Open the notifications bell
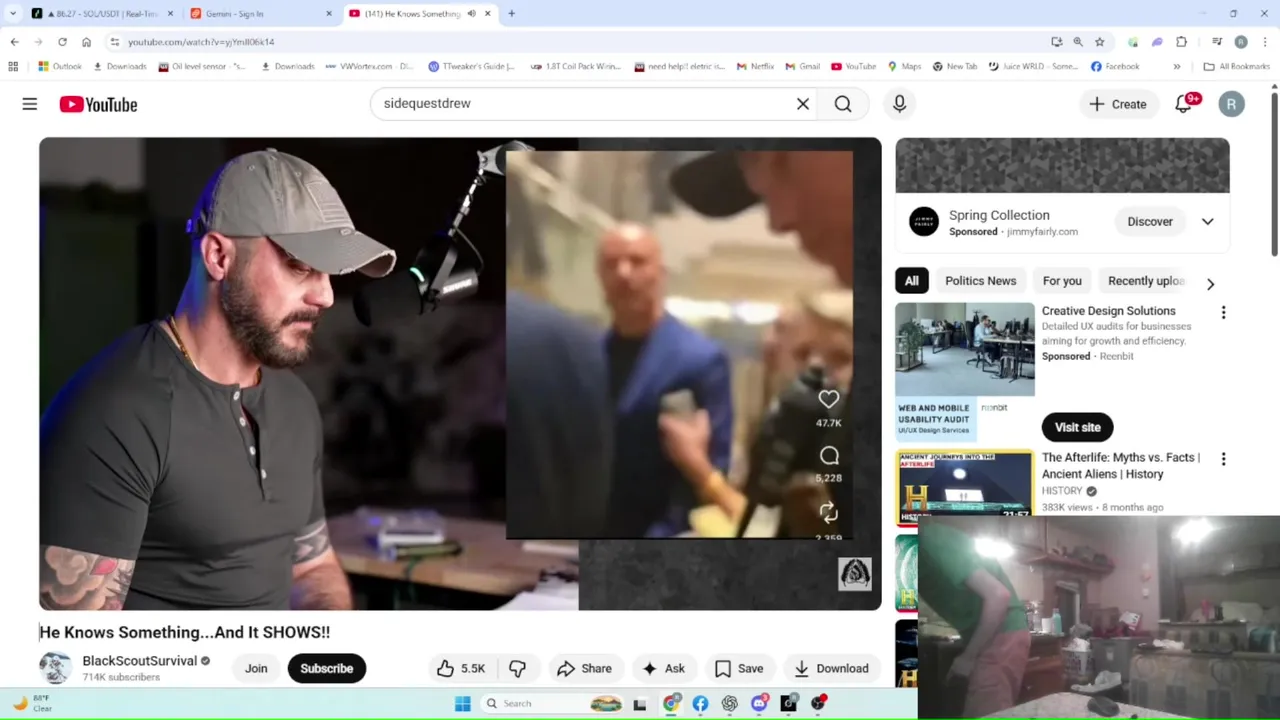This screenshot has width=1280, height=720. click(1183, 104)
